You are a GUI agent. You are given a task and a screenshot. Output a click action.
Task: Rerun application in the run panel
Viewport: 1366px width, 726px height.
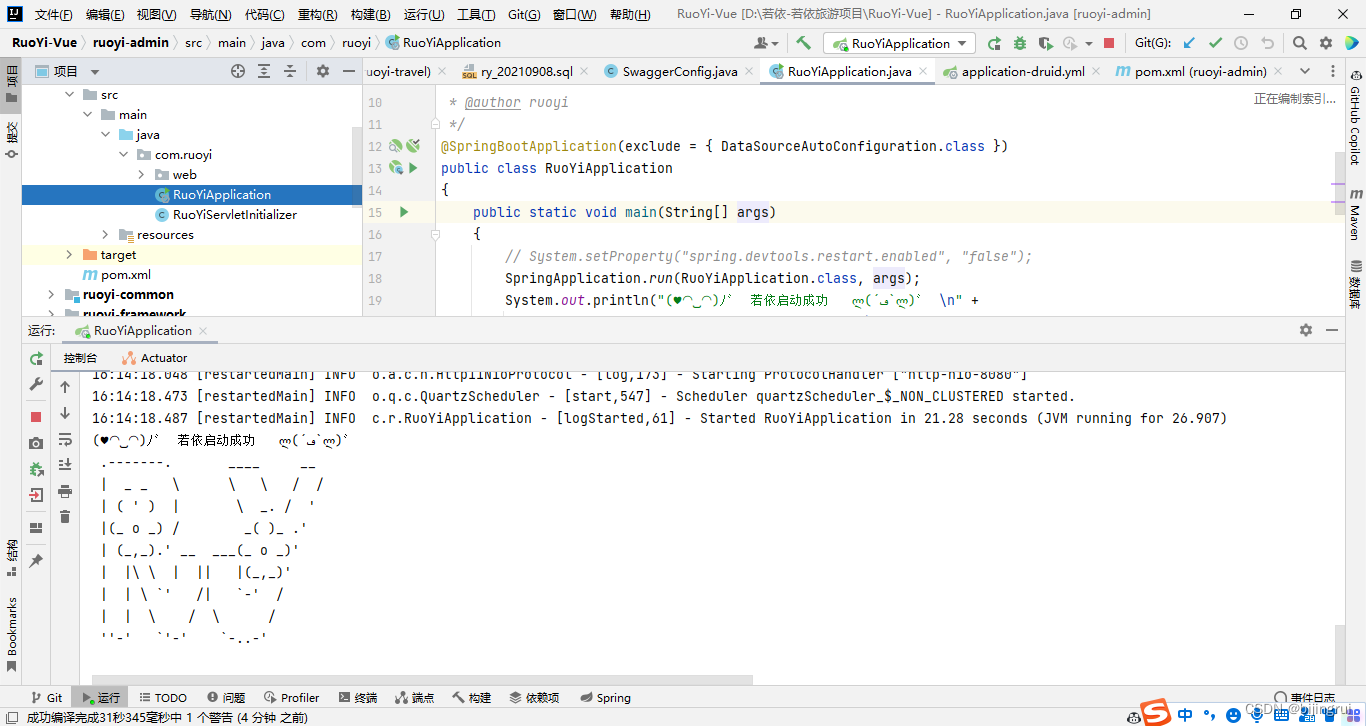[x=36, y=358]
